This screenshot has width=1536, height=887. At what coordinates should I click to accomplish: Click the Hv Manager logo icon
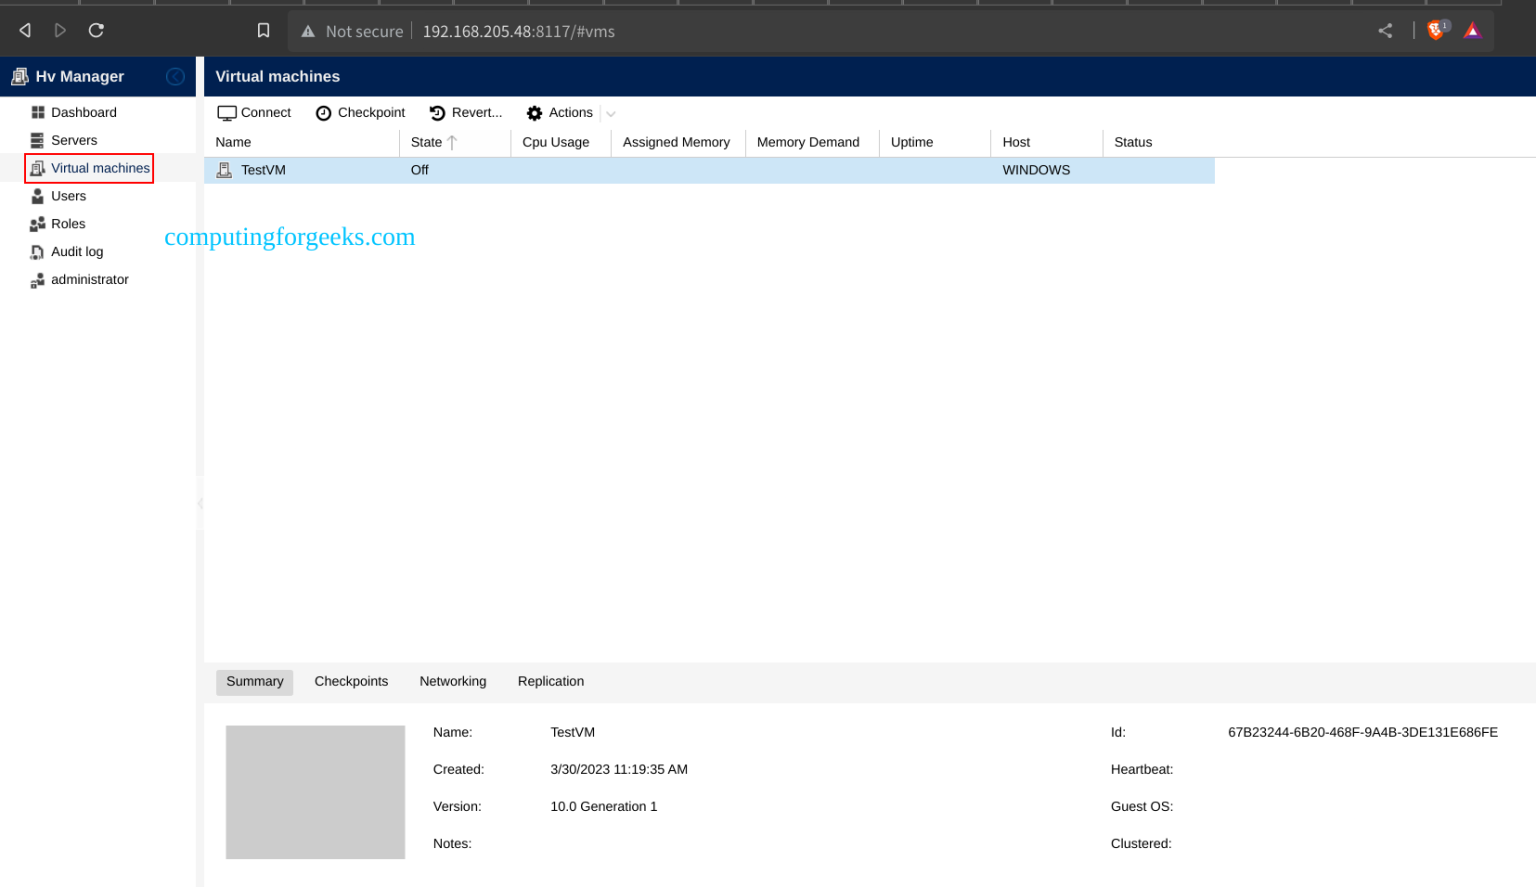[21, 76]
